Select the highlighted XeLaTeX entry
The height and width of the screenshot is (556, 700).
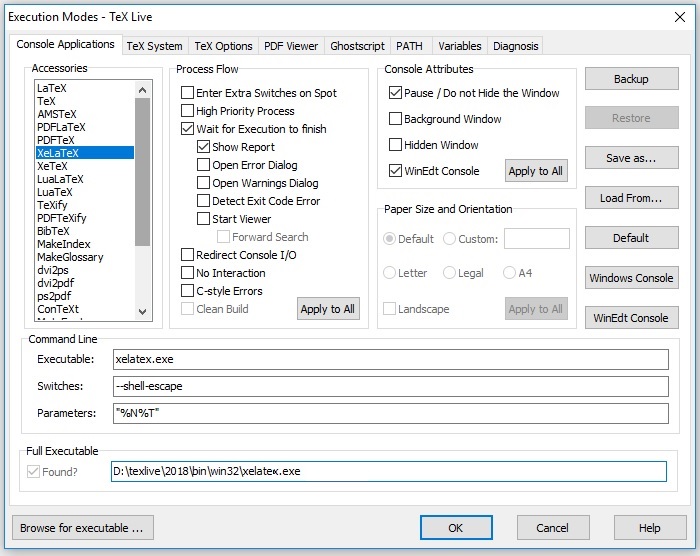pyautogui.click(x=85, y=153)
